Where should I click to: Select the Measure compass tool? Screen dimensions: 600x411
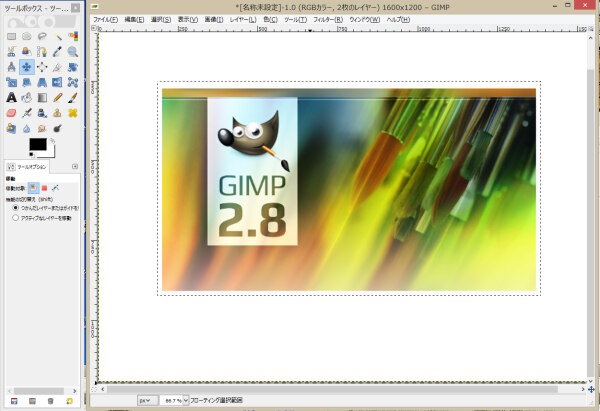[x=11, y=67]
